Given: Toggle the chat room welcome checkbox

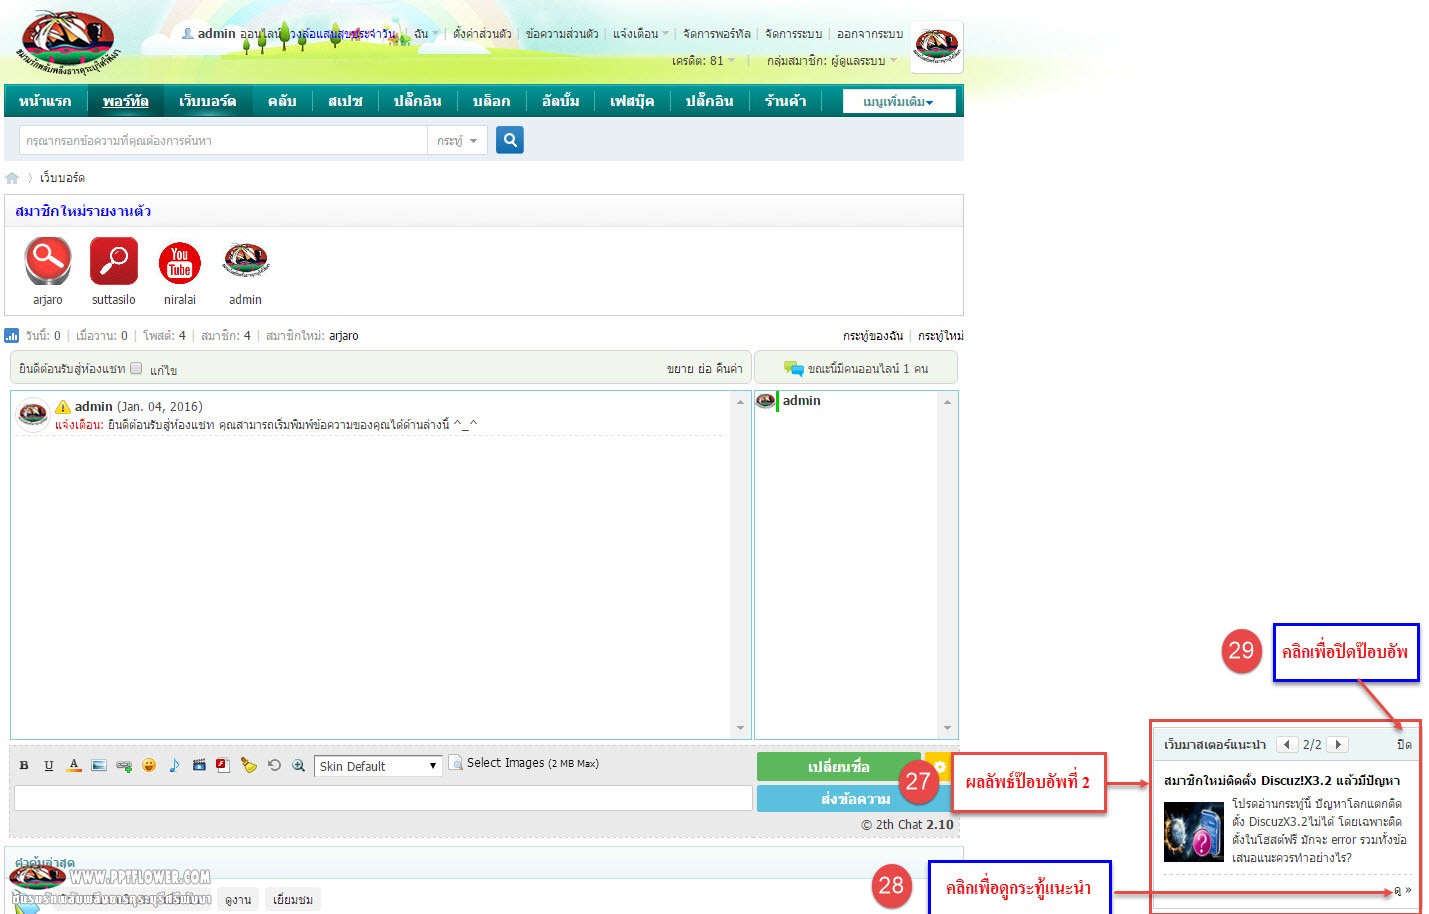Looking at the screenshot, I should (136, 368).
